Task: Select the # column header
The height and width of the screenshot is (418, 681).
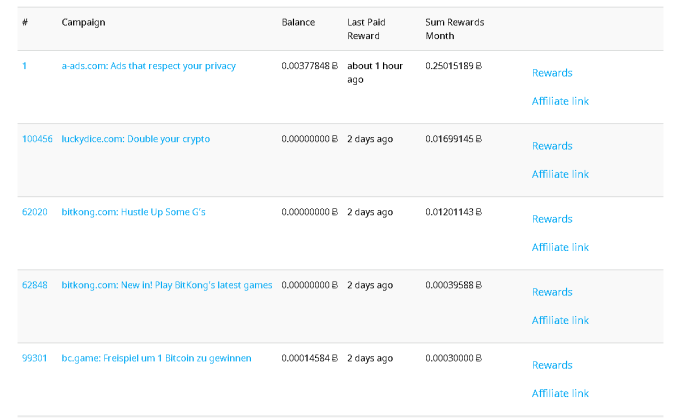Action: (25, 22)
